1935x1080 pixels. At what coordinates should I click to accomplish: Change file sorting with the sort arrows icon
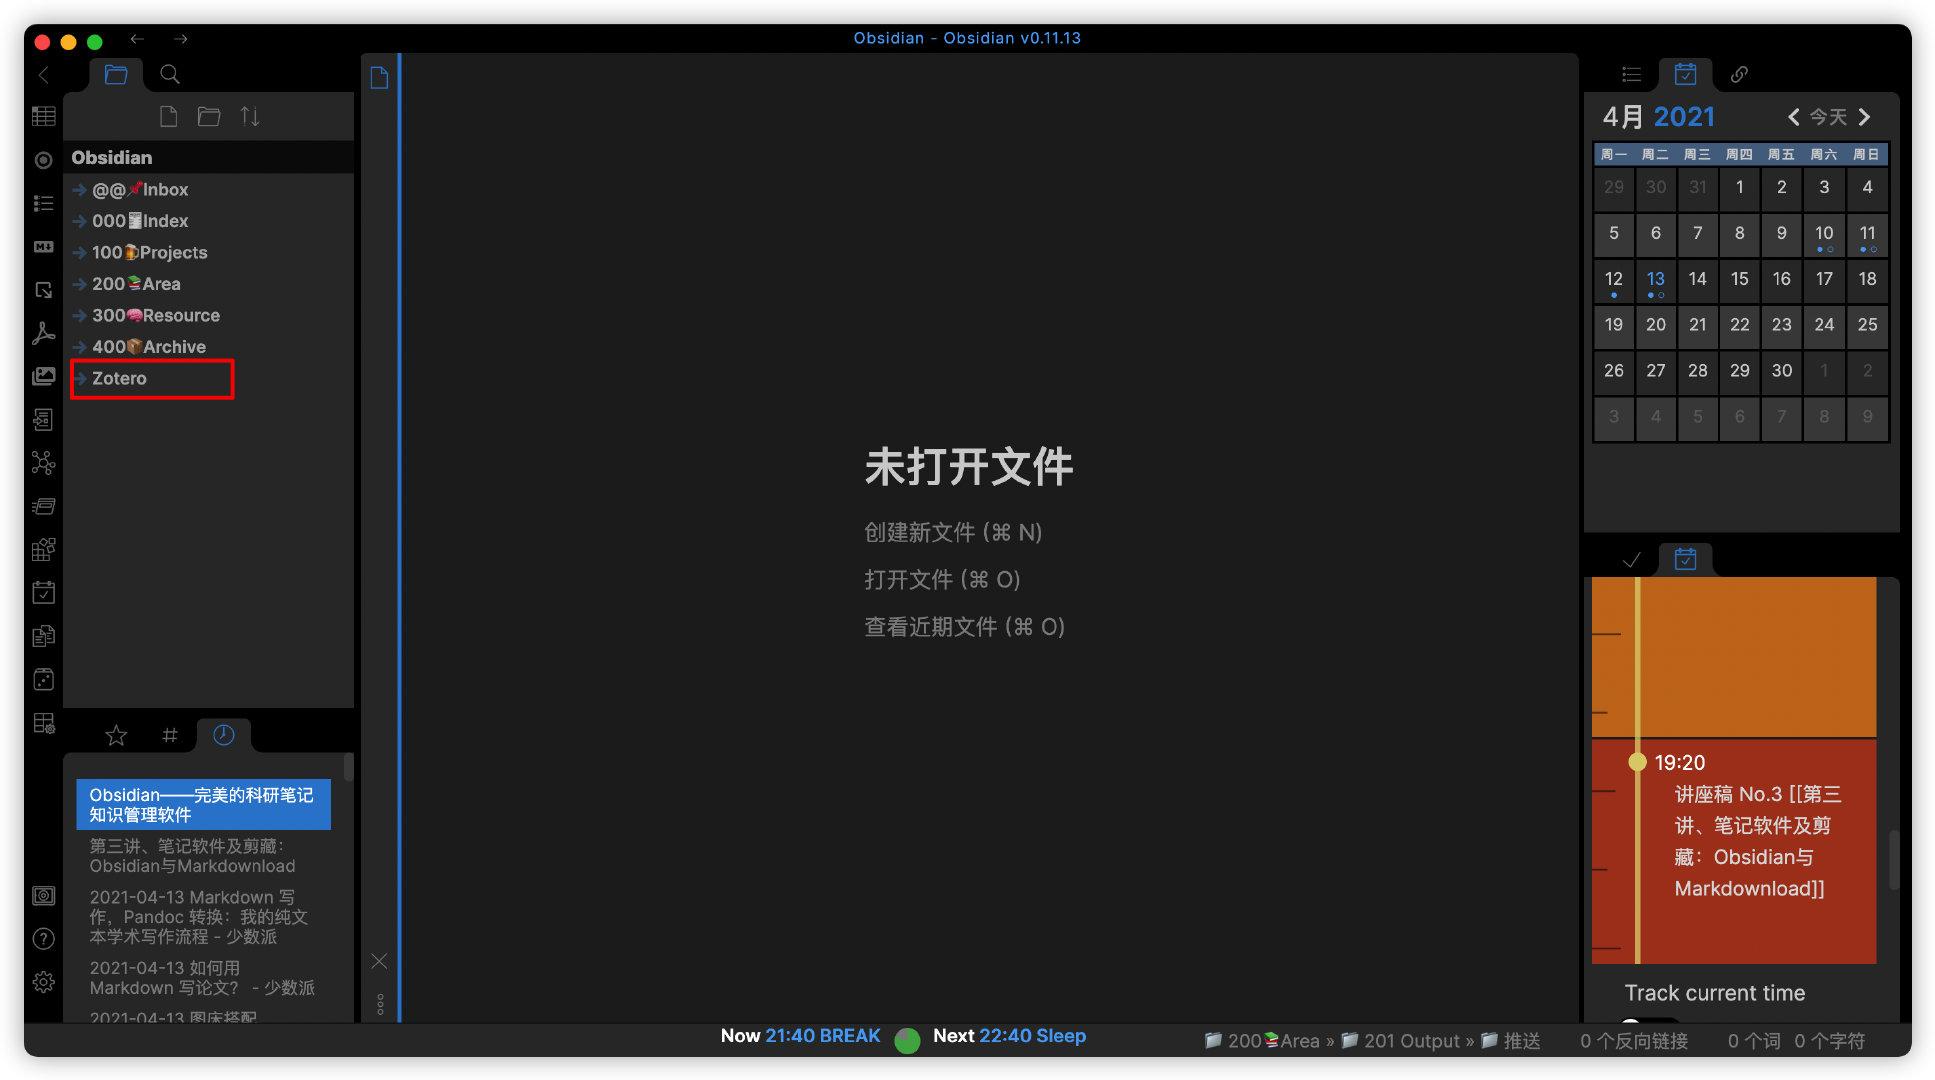tap(249, 116)
